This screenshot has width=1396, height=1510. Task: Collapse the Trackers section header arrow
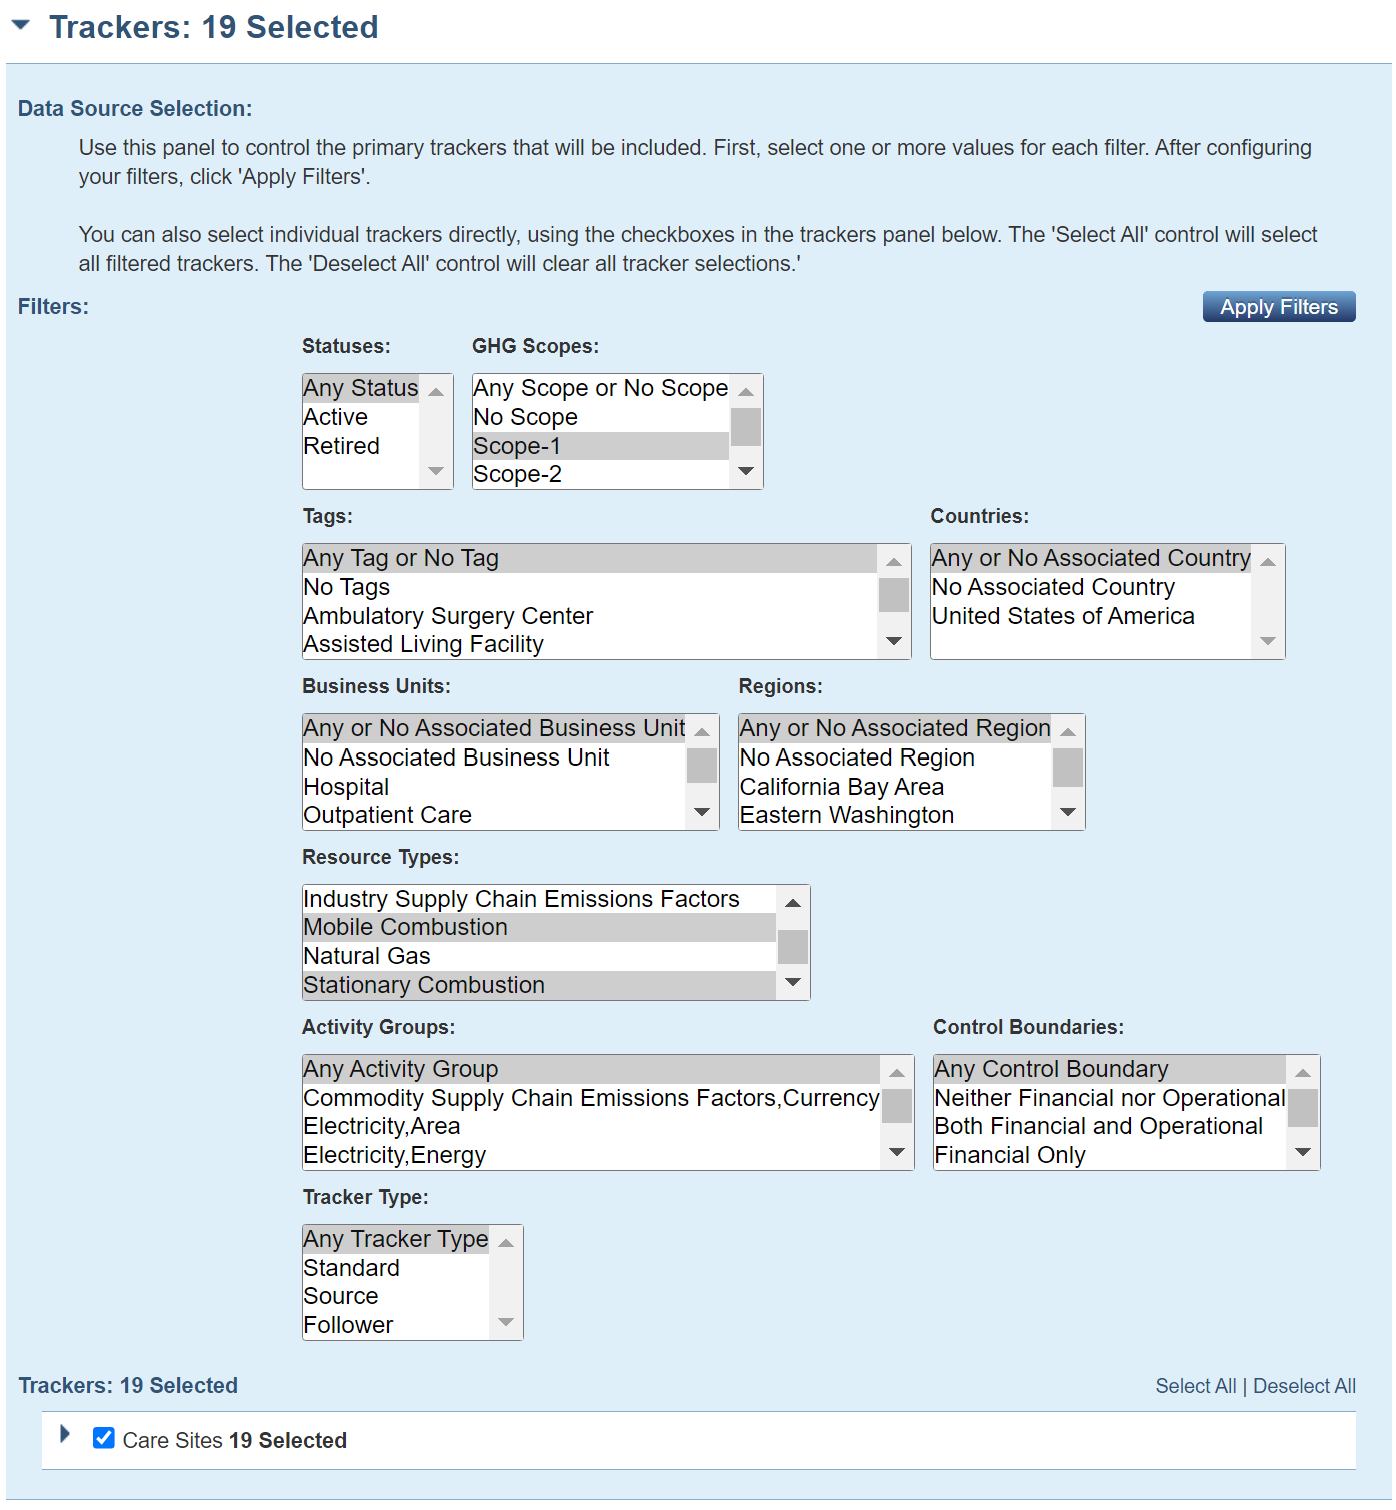(20, 25)
